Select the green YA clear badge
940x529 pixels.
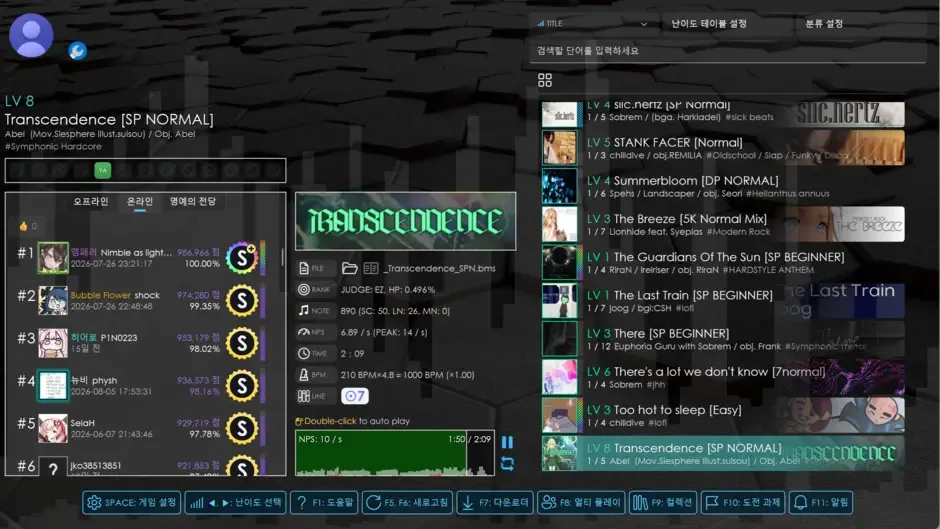pyautogui.click(x=103, y=170)
